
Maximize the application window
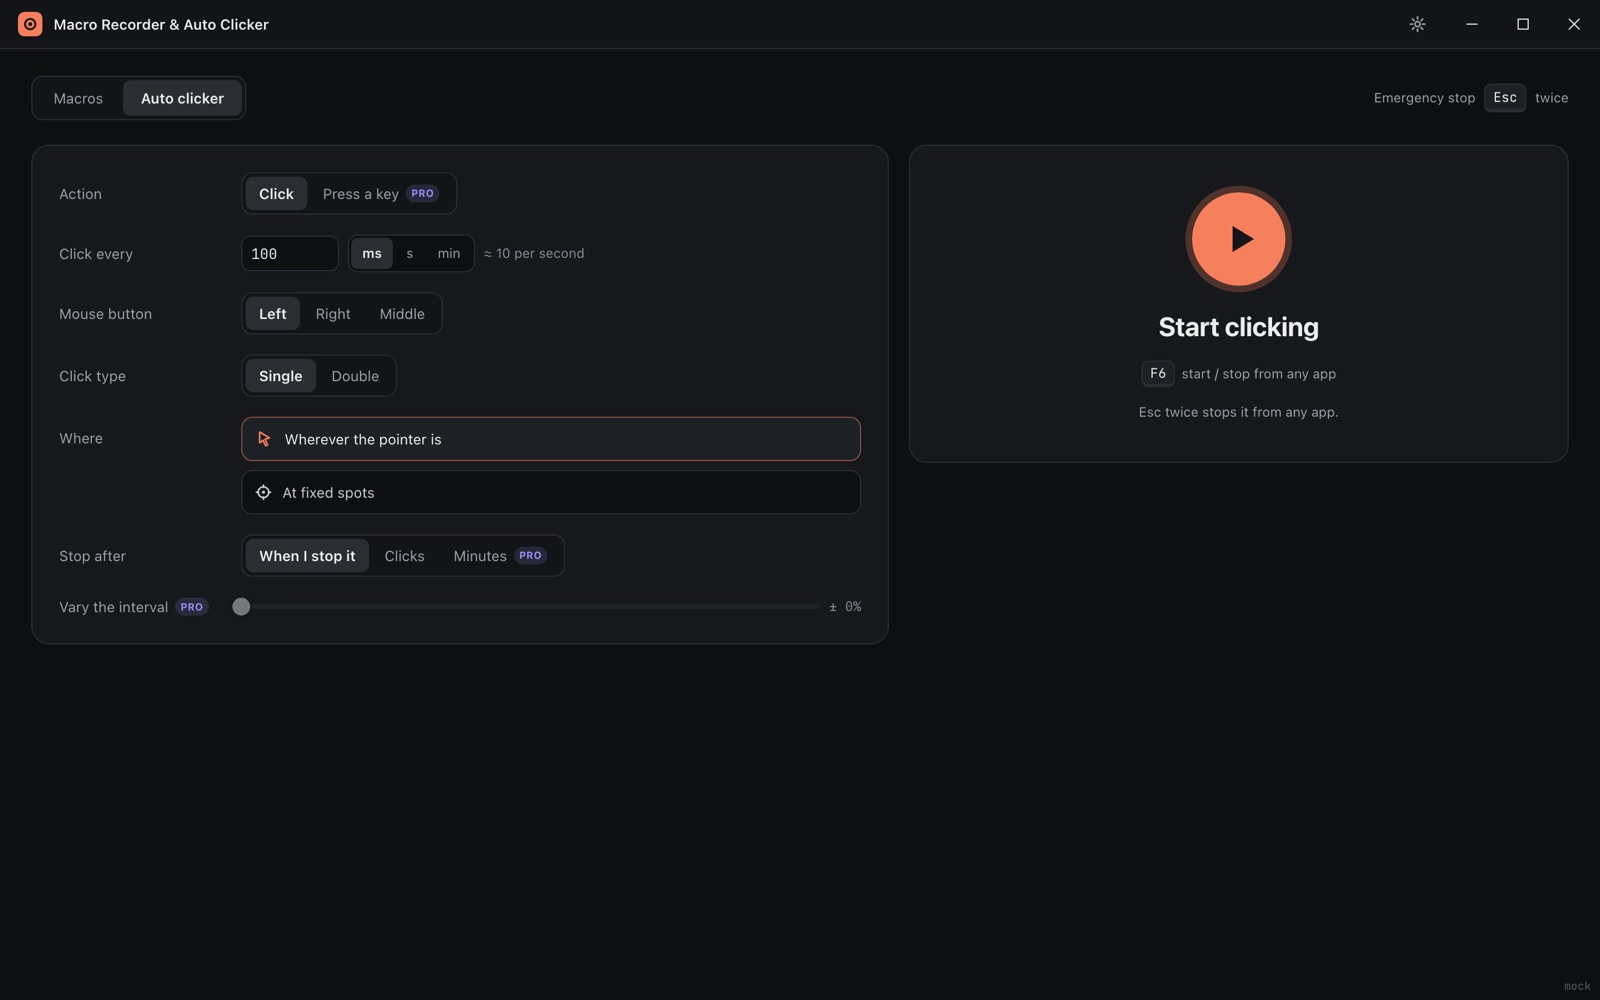pos(1523,24)
